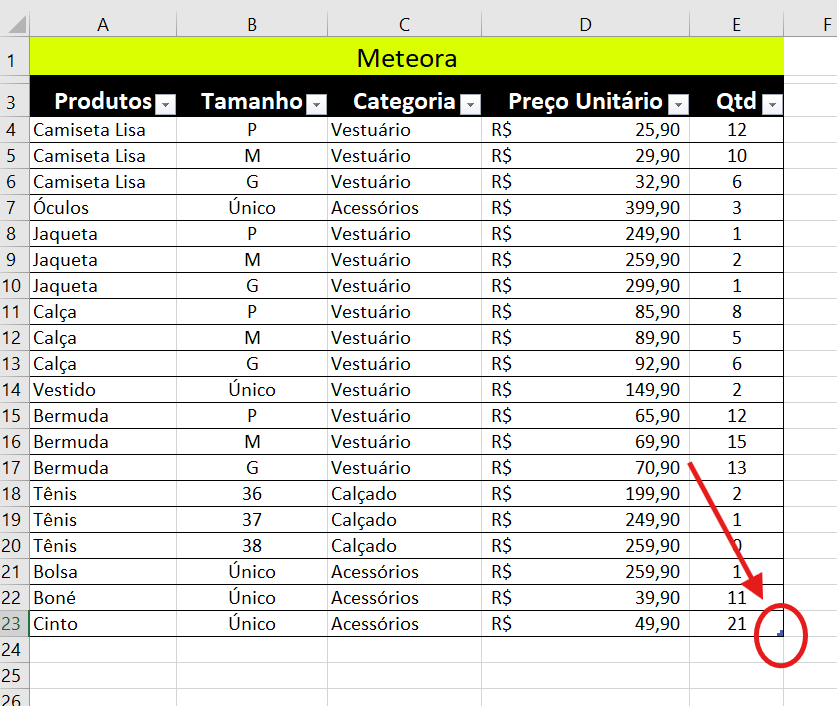Click the Produtos header cell text

[x=103, y=101]
